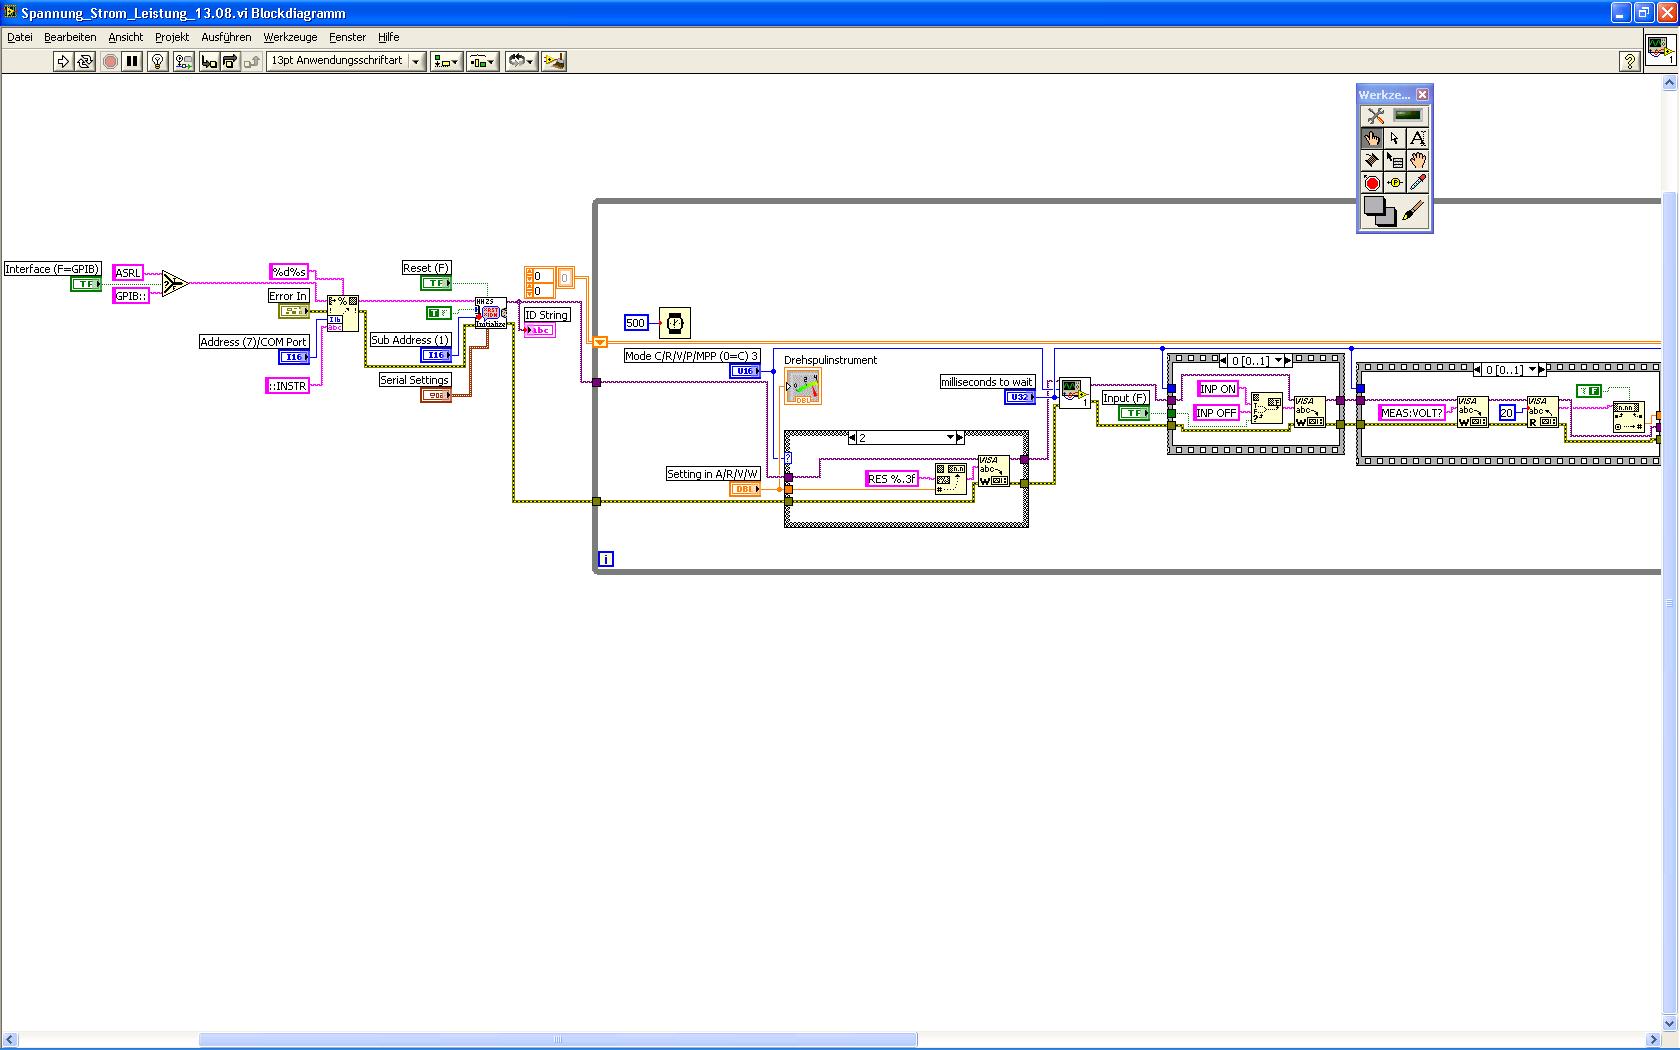The image size is (1680, 1050).
Task: Click the Serial Settings cluster terminal
Action: click(436, 395)
